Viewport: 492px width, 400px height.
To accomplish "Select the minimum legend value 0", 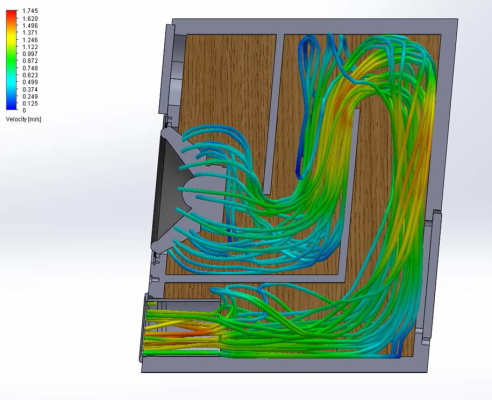I will [24, 110].
